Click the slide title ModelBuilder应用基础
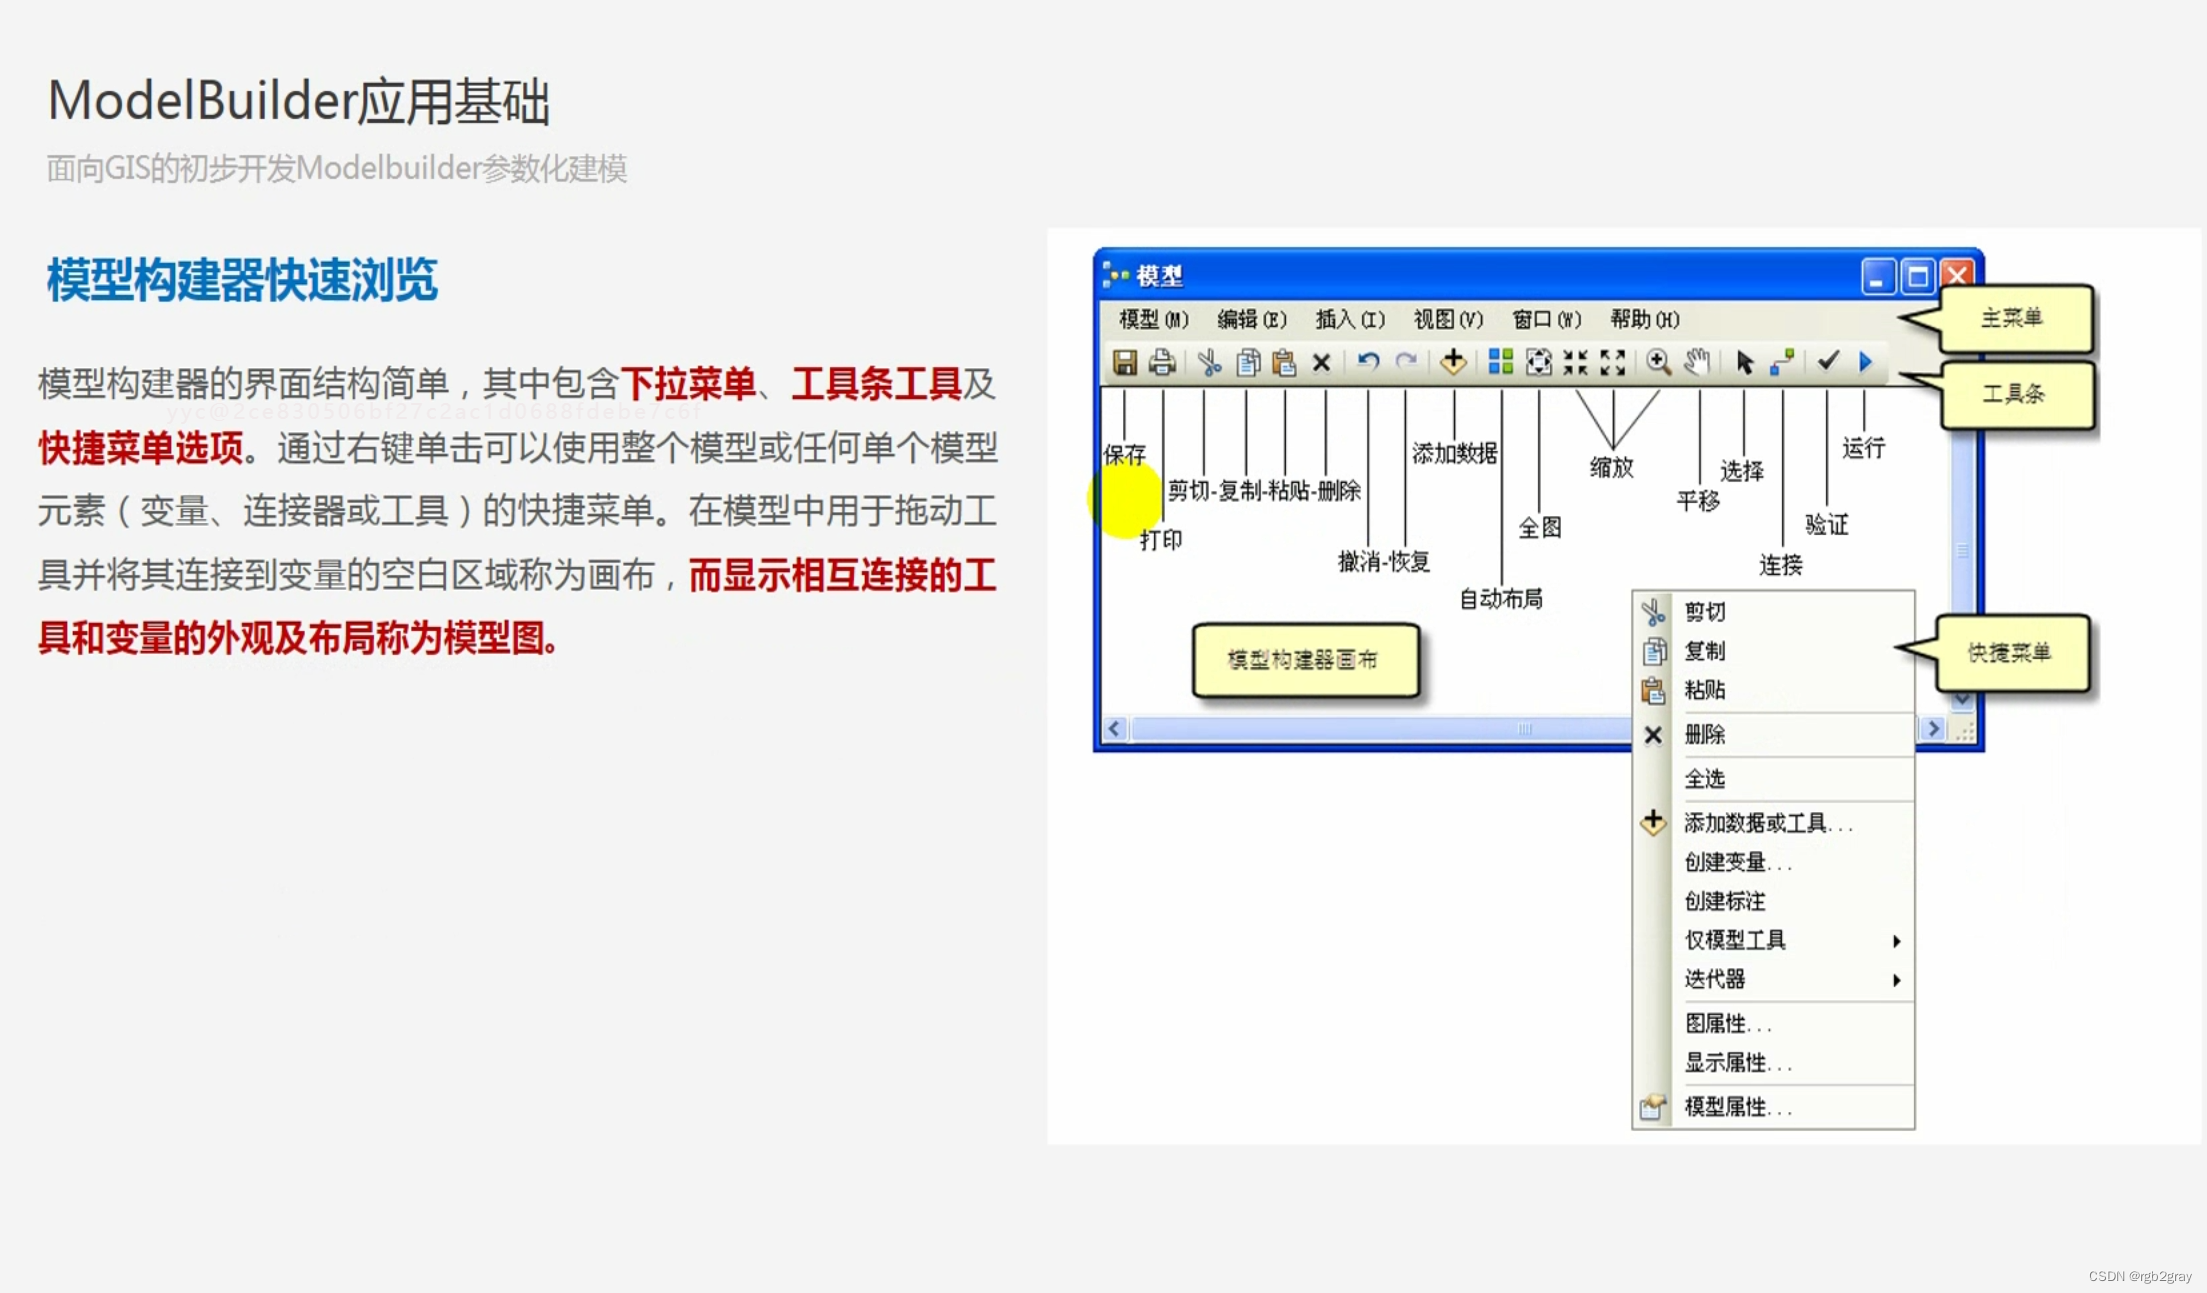 299,101
